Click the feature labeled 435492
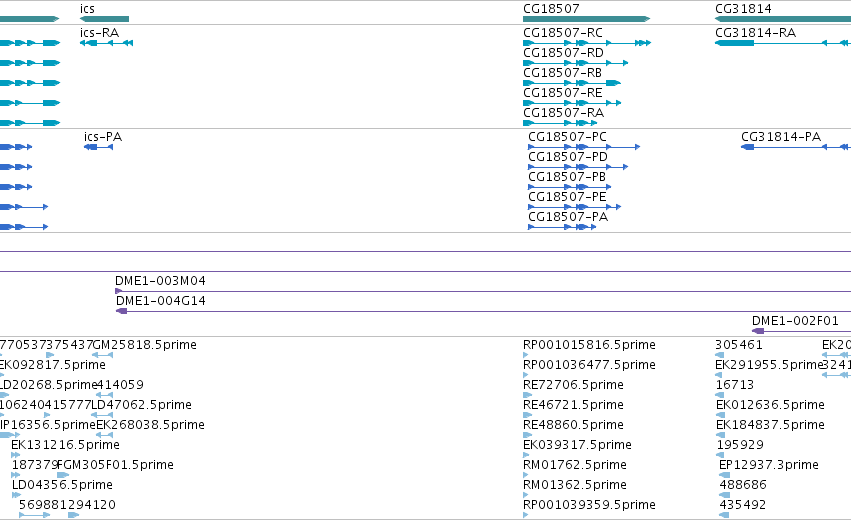Screen dimensions: 851x520 click(x=742, y=505)
